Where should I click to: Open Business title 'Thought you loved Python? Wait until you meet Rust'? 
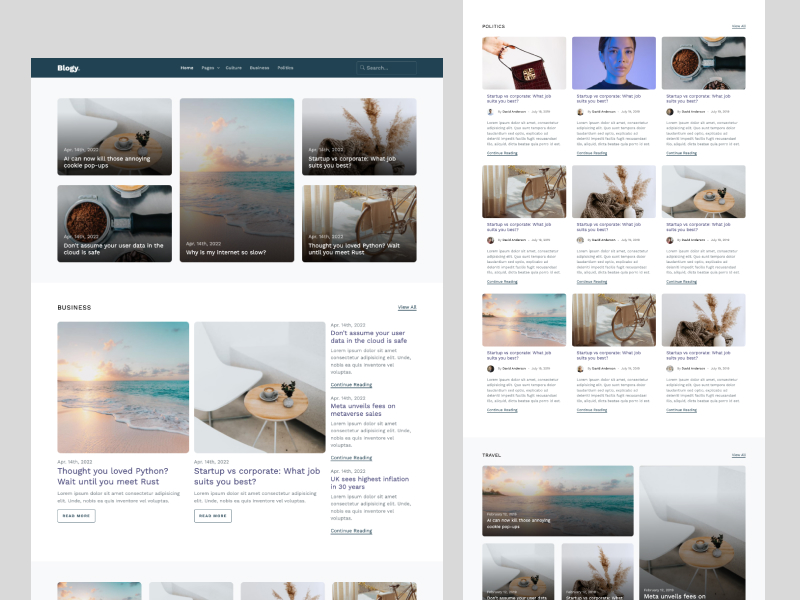pos(113,476)
